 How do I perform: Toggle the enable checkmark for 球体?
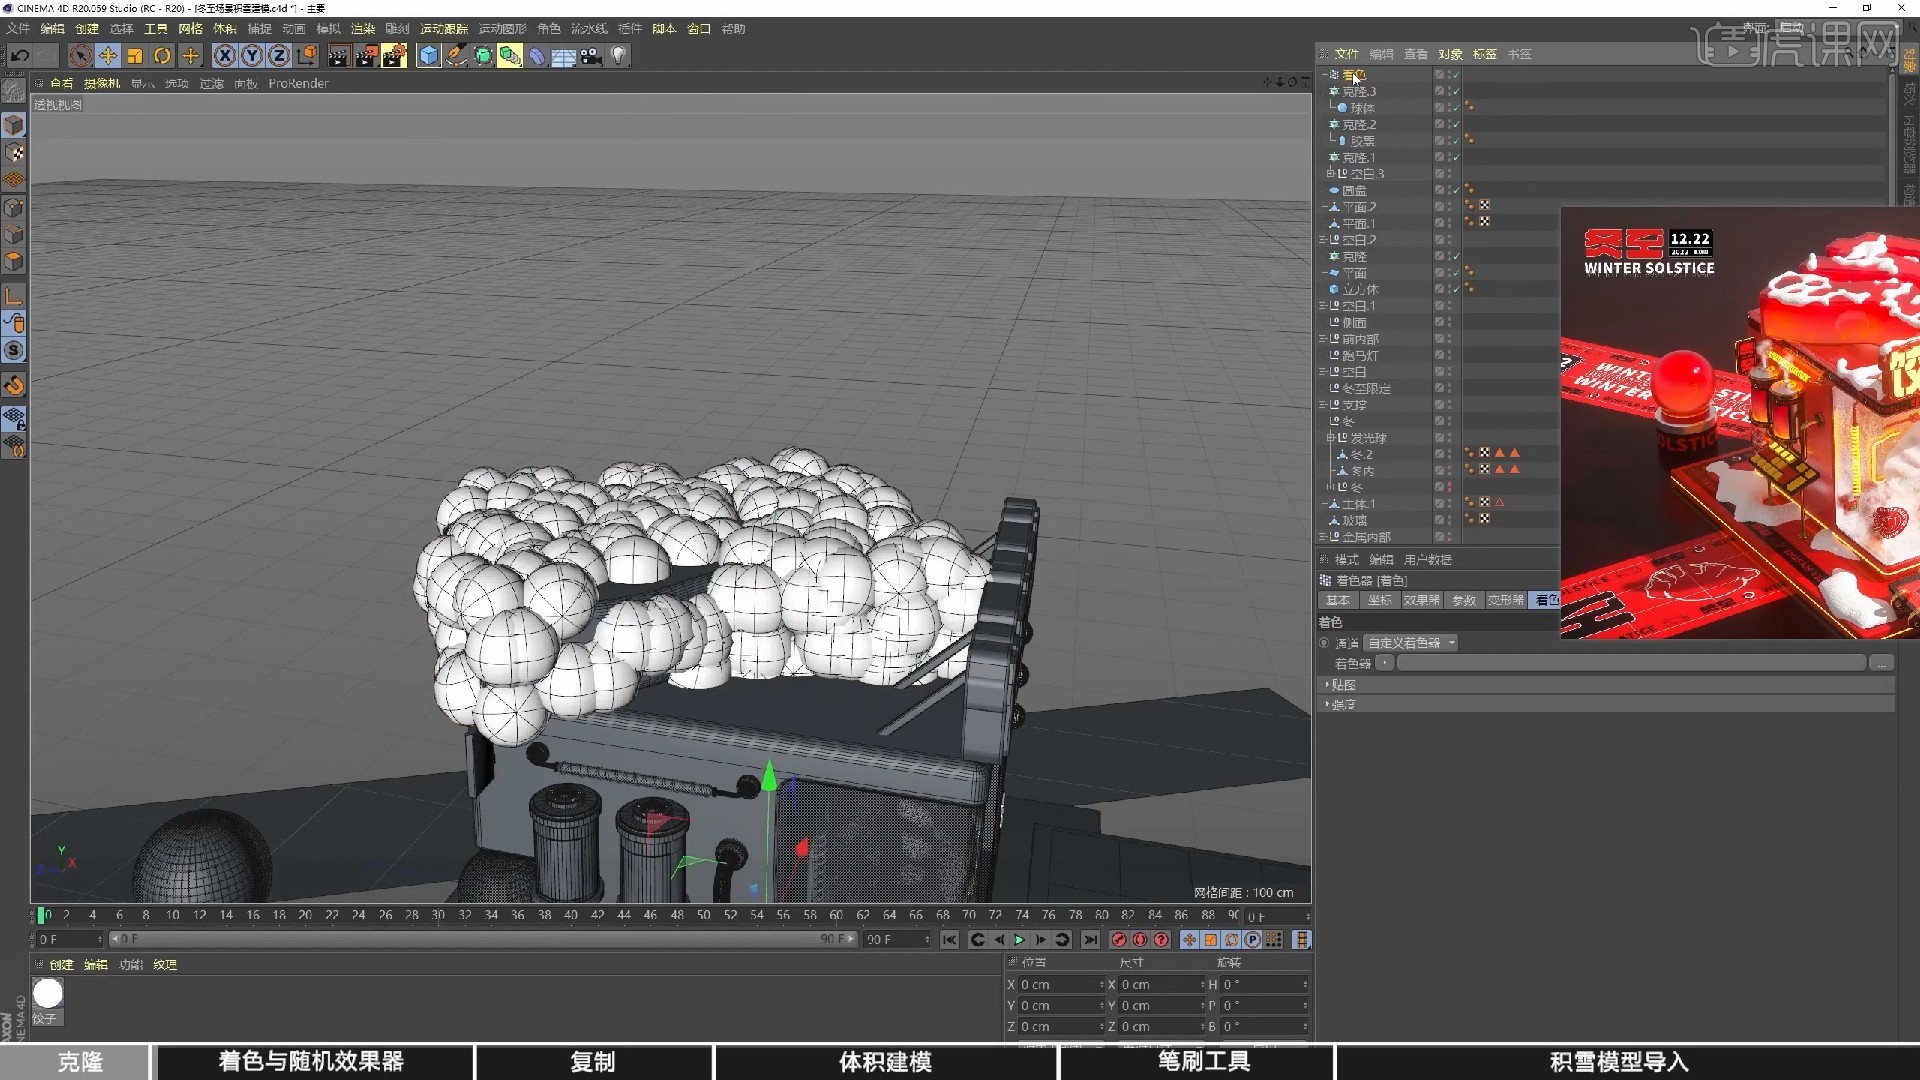pos(1456,108)
